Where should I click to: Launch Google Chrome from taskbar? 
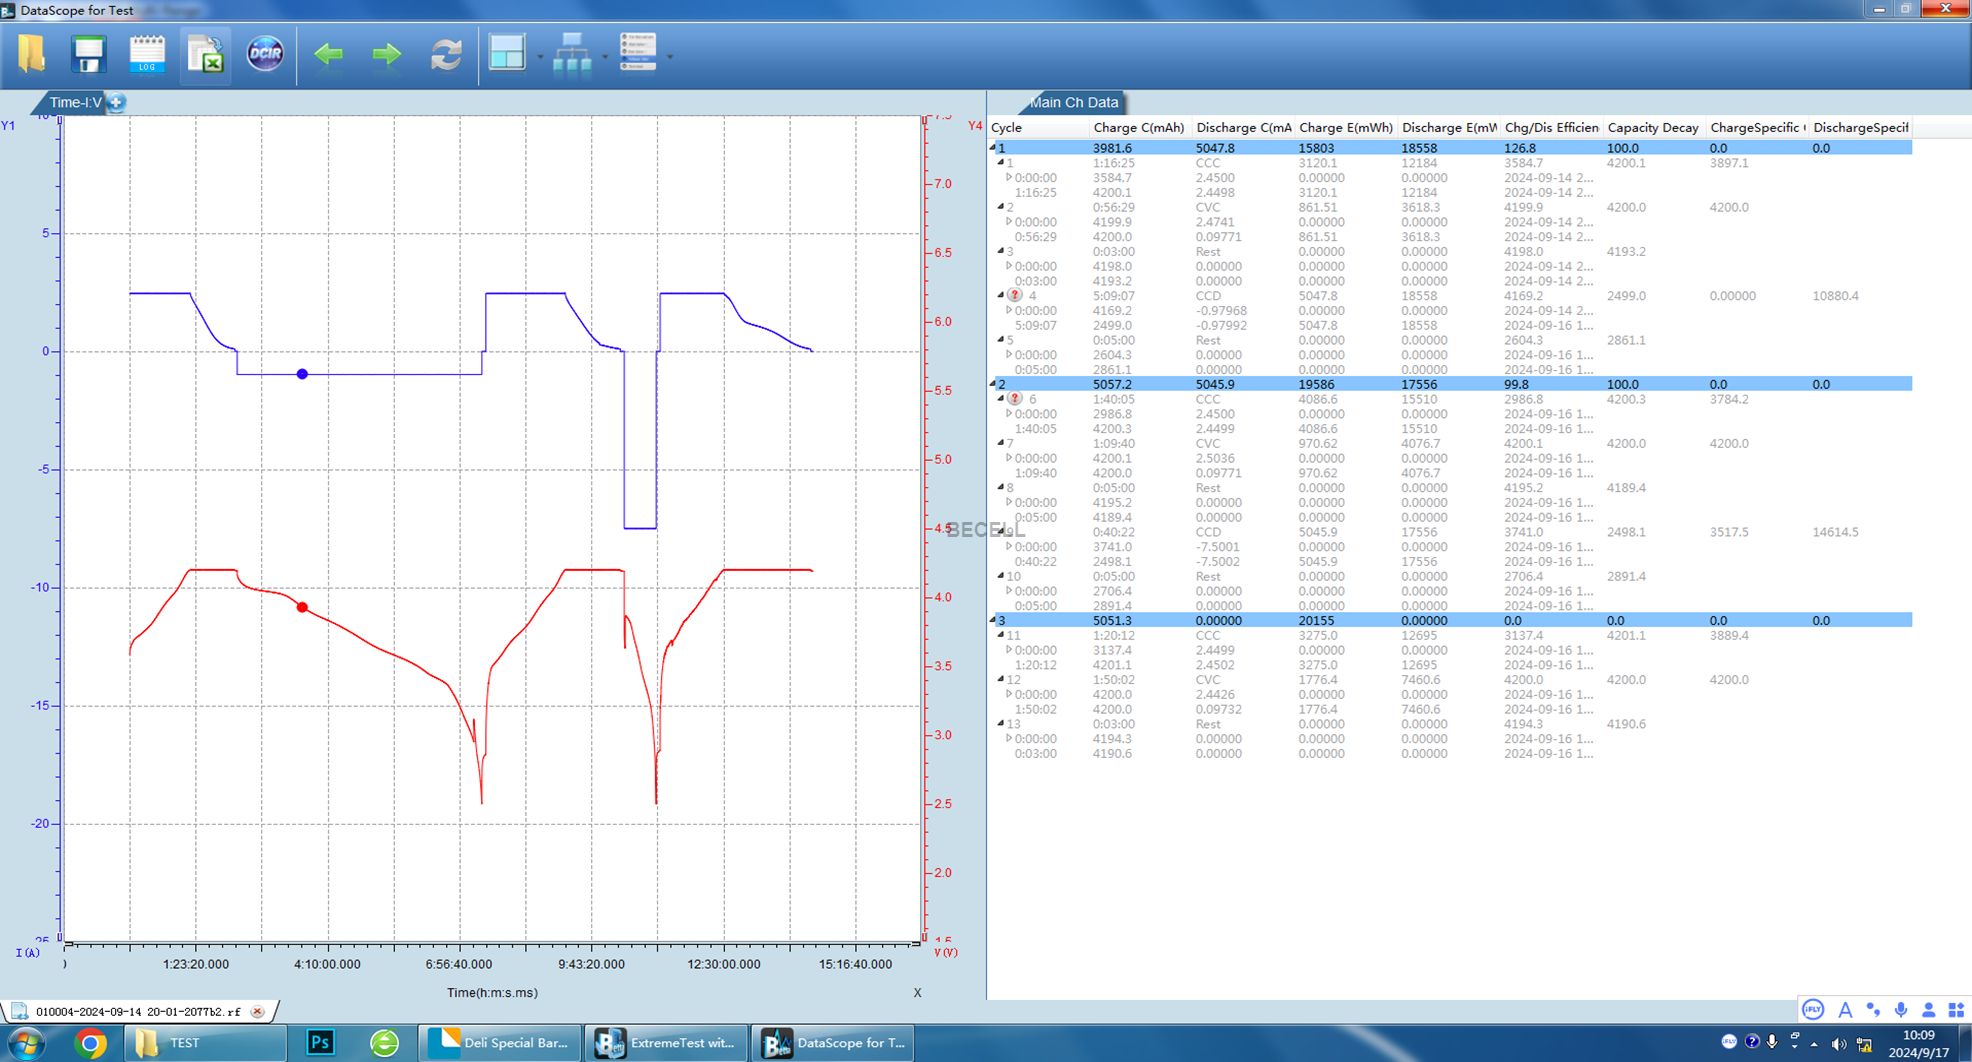click(x=91, y=1044)
